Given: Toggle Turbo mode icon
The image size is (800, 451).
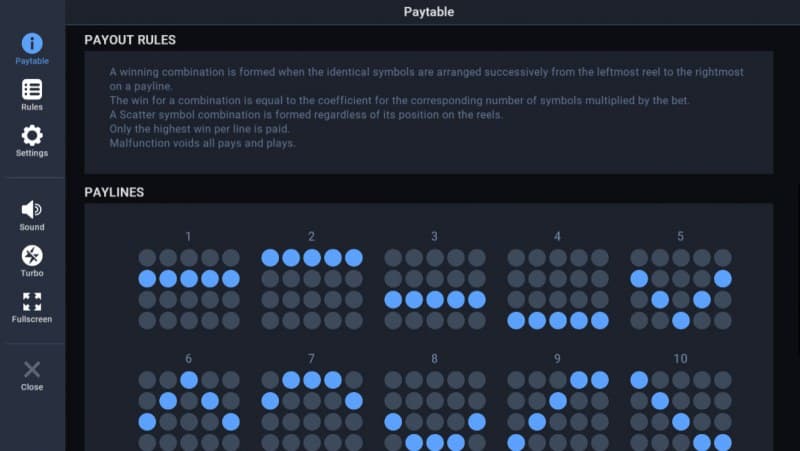Looking at the screenshot, I should point(32,255).
